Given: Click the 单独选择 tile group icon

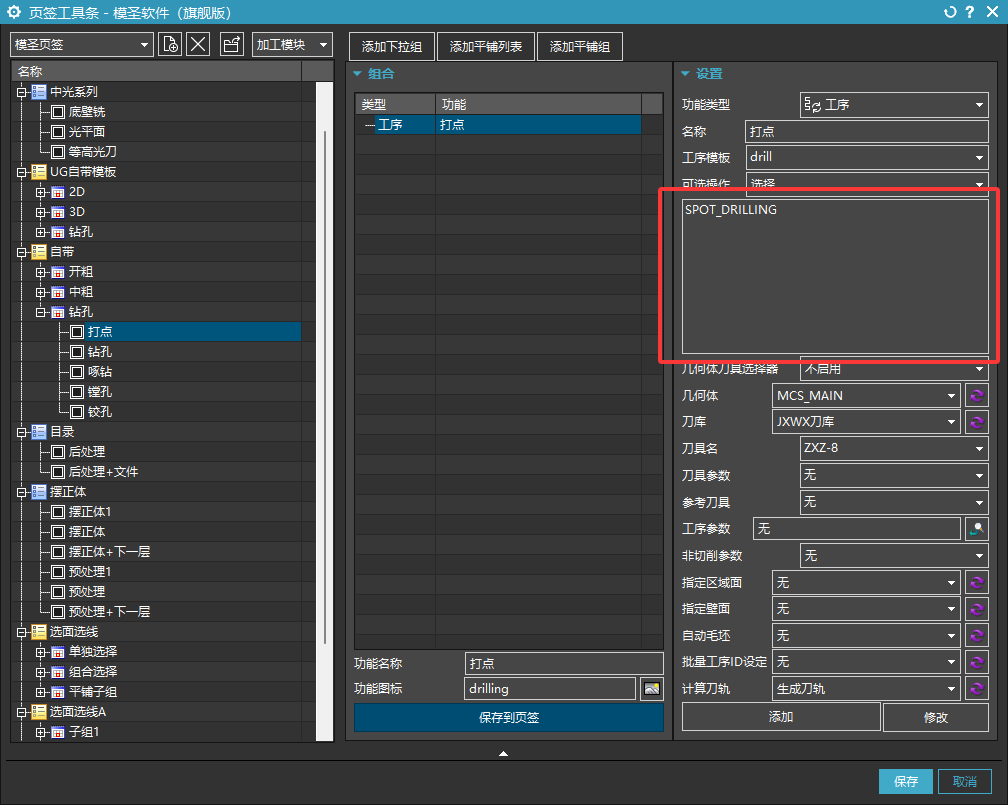Looking at the screenshot, I should [58, 652].
